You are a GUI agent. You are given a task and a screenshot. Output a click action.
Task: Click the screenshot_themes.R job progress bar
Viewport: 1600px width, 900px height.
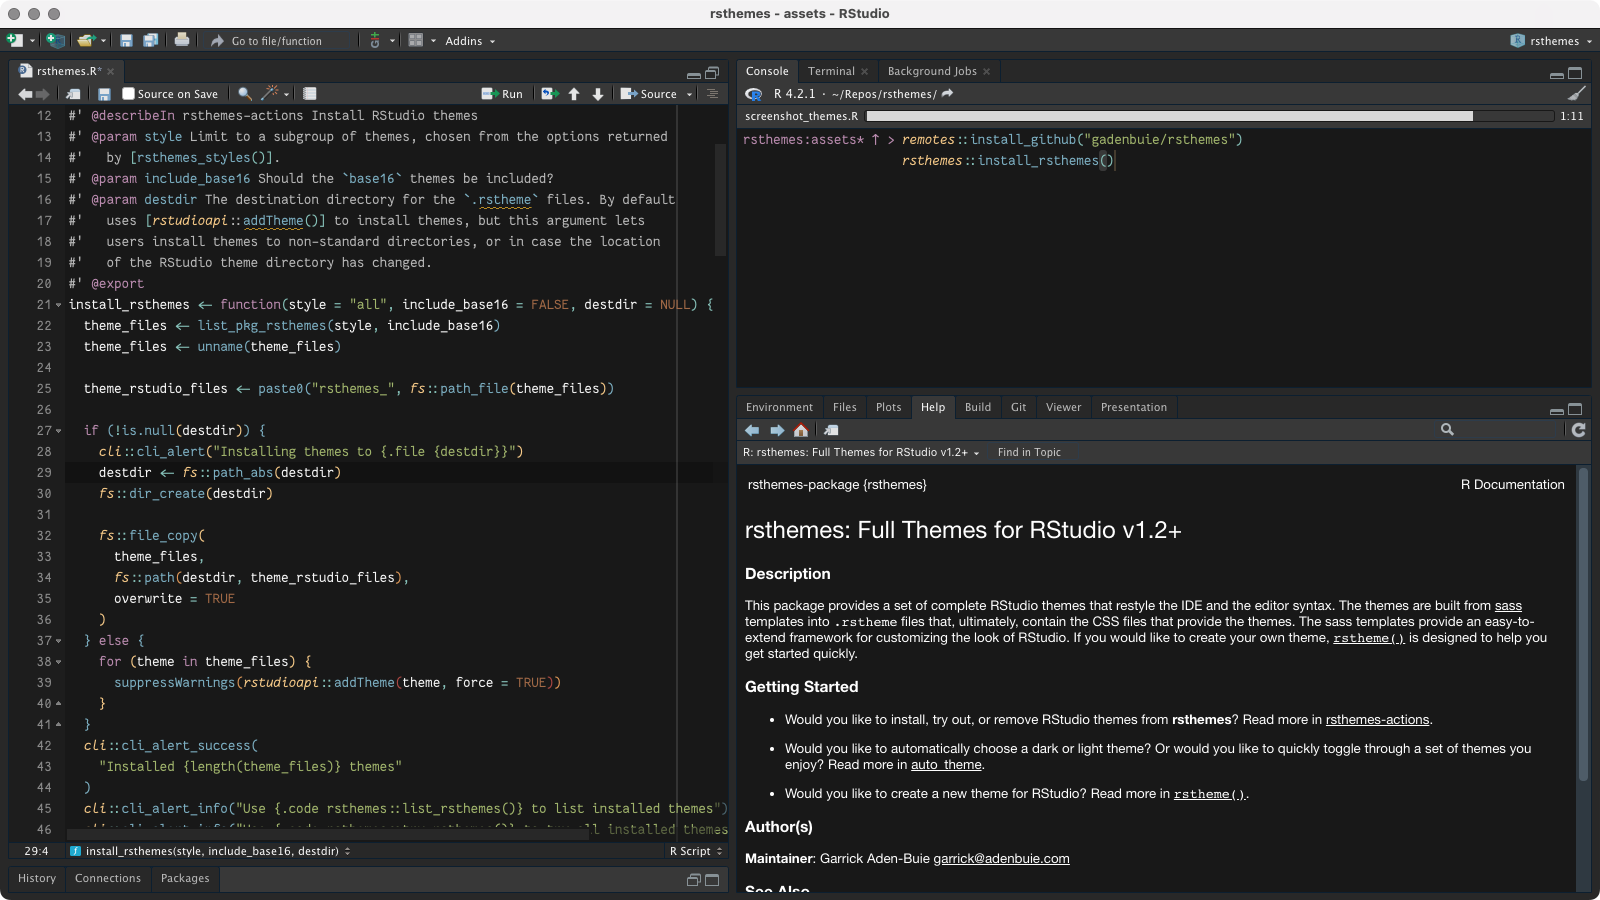click(x=1211, y=116)
